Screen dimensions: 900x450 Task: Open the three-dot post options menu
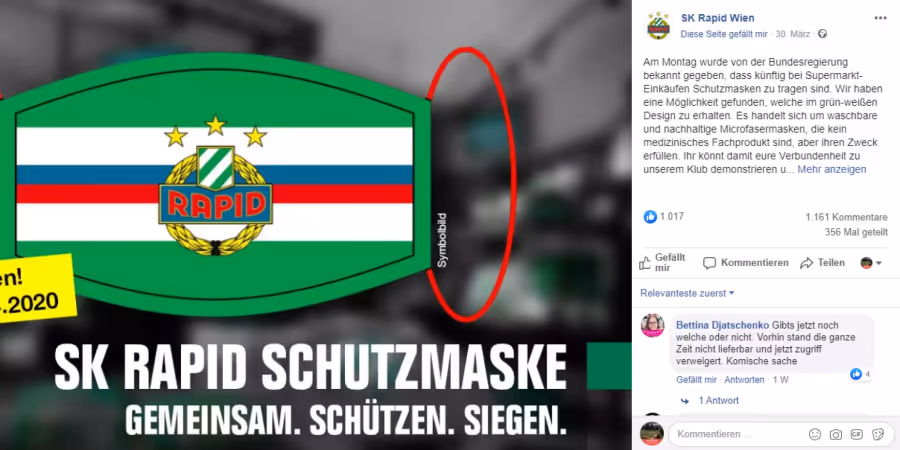(x=880, y=18)
